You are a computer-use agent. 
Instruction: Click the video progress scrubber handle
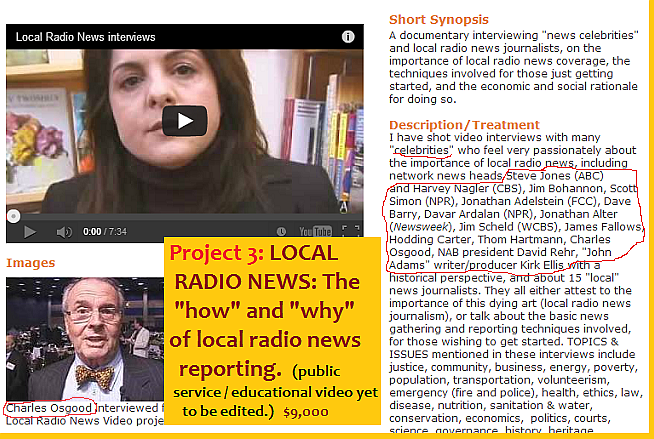[13, 216]
